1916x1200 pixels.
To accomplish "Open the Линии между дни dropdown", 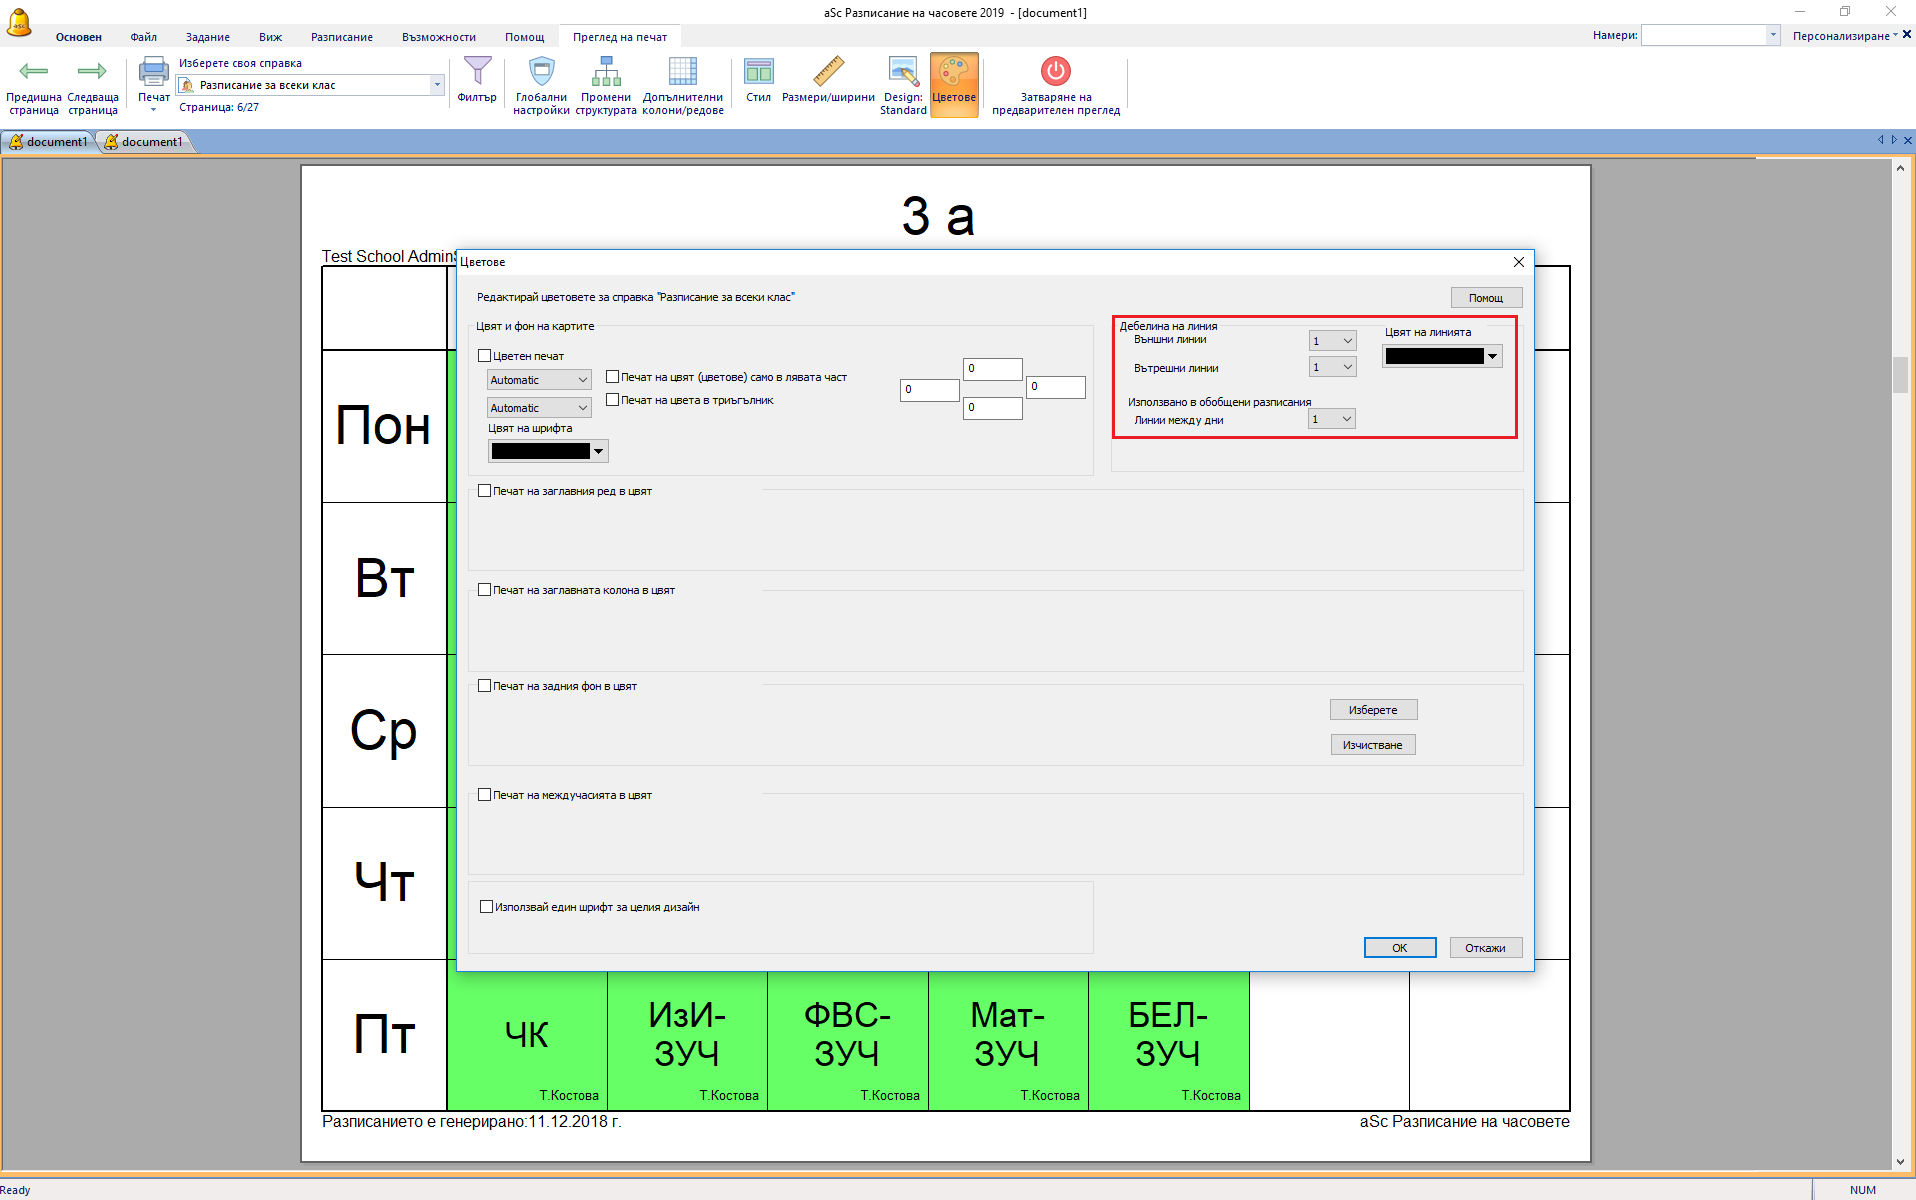I will pos(1333,420).
